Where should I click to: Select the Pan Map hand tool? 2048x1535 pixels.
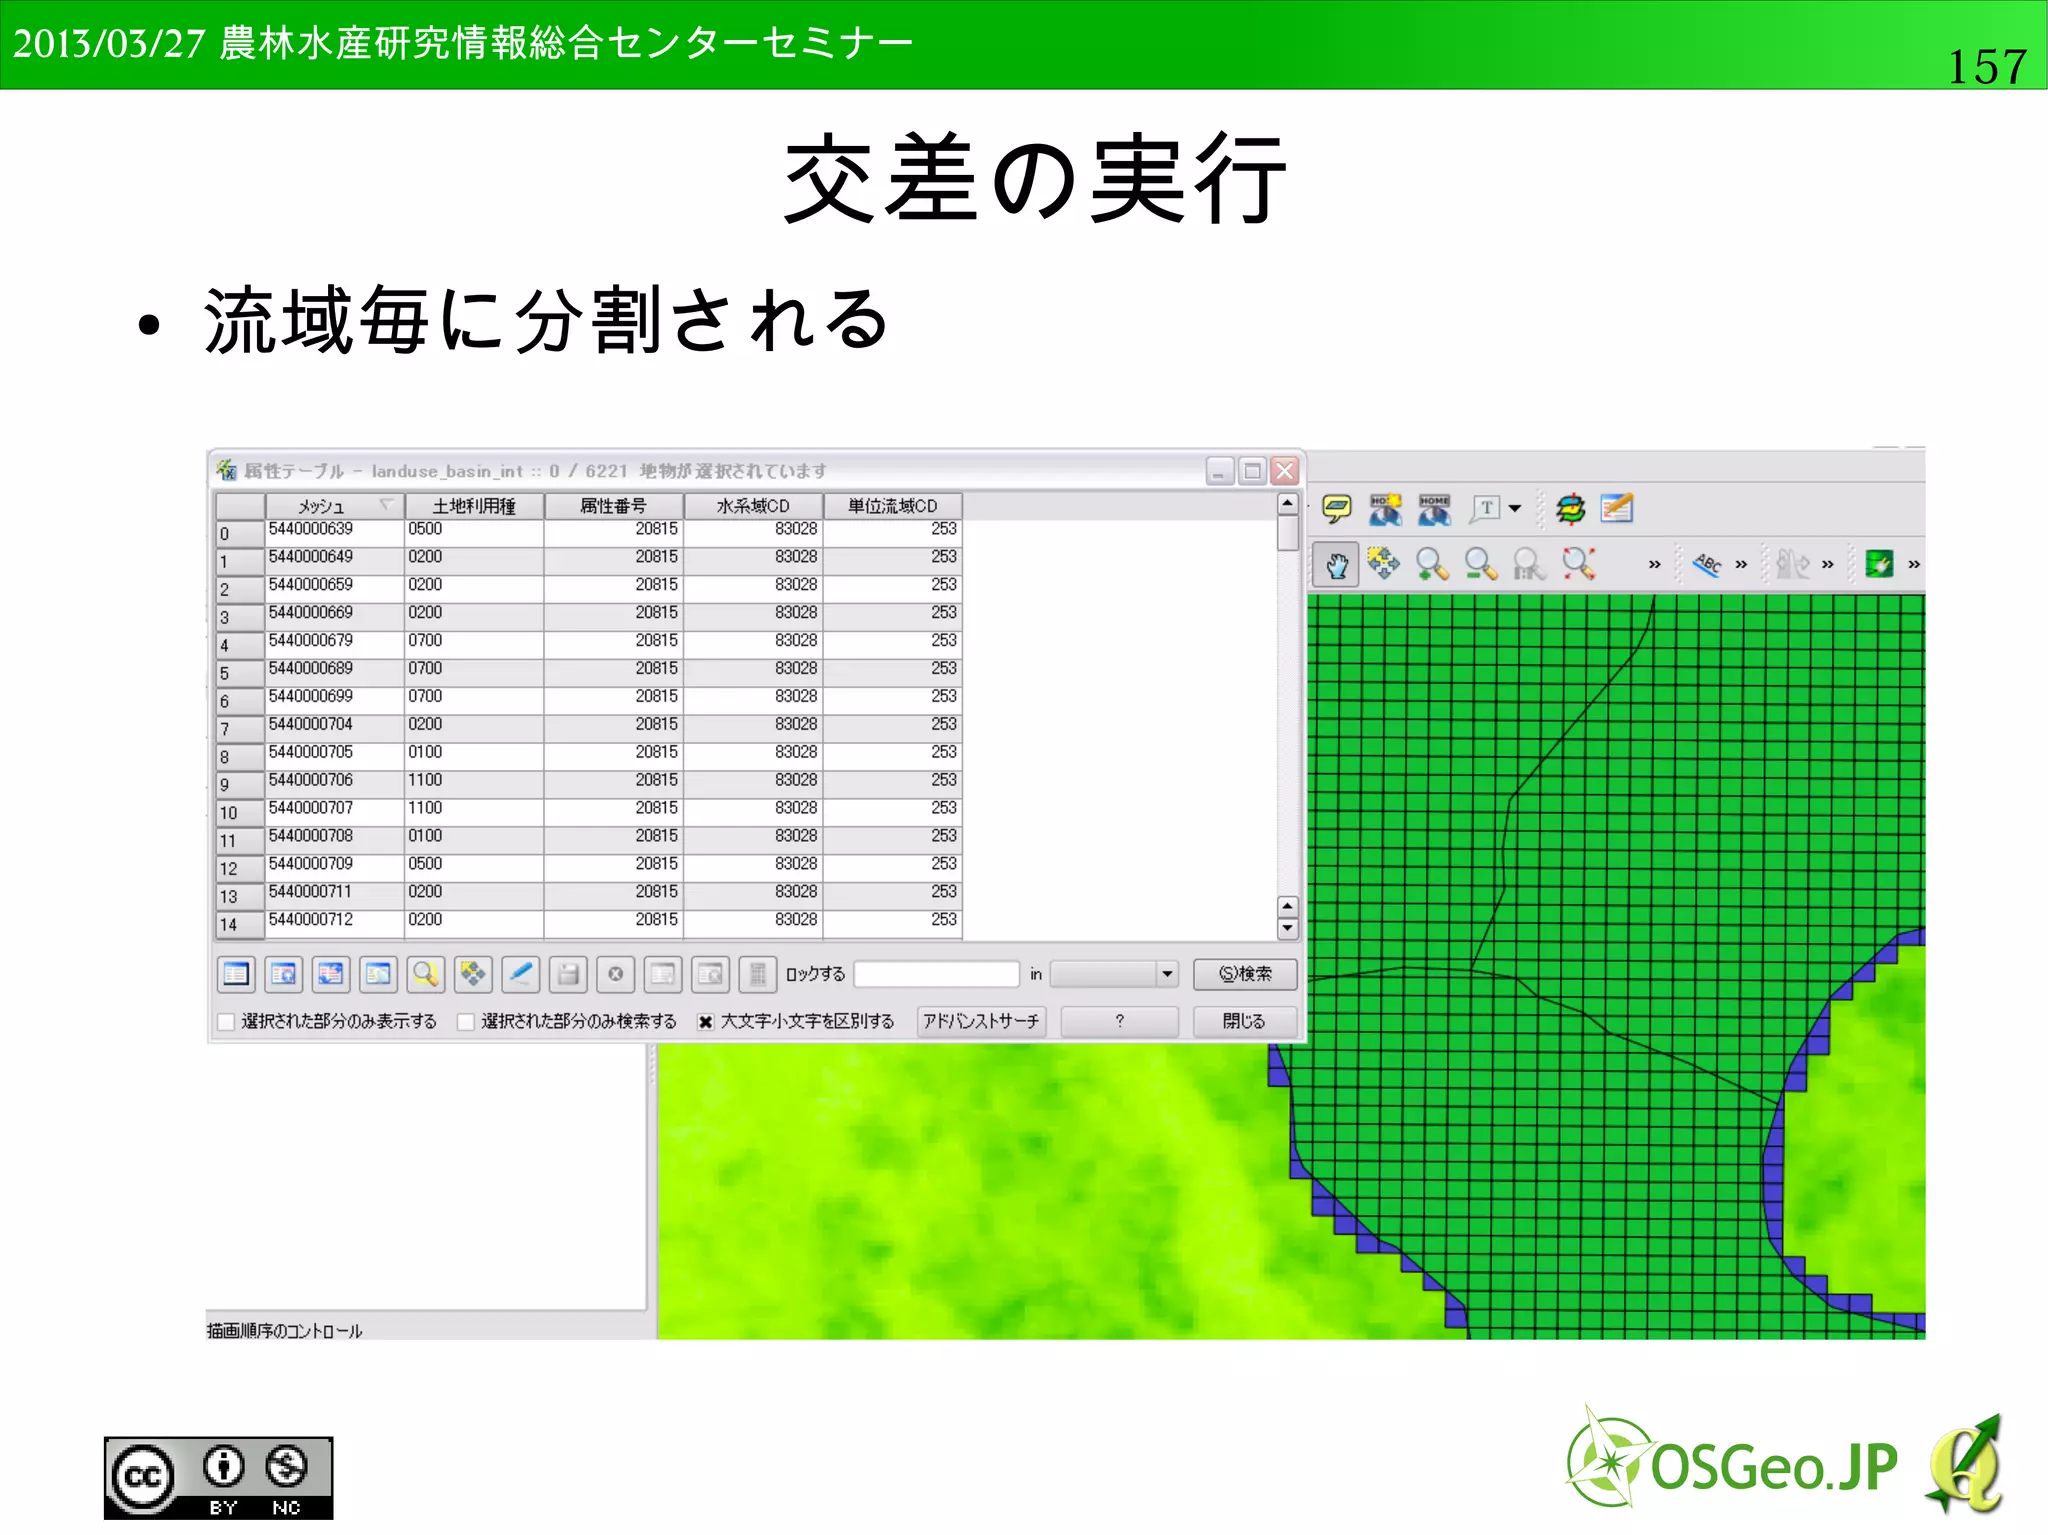coord(1336,565)
